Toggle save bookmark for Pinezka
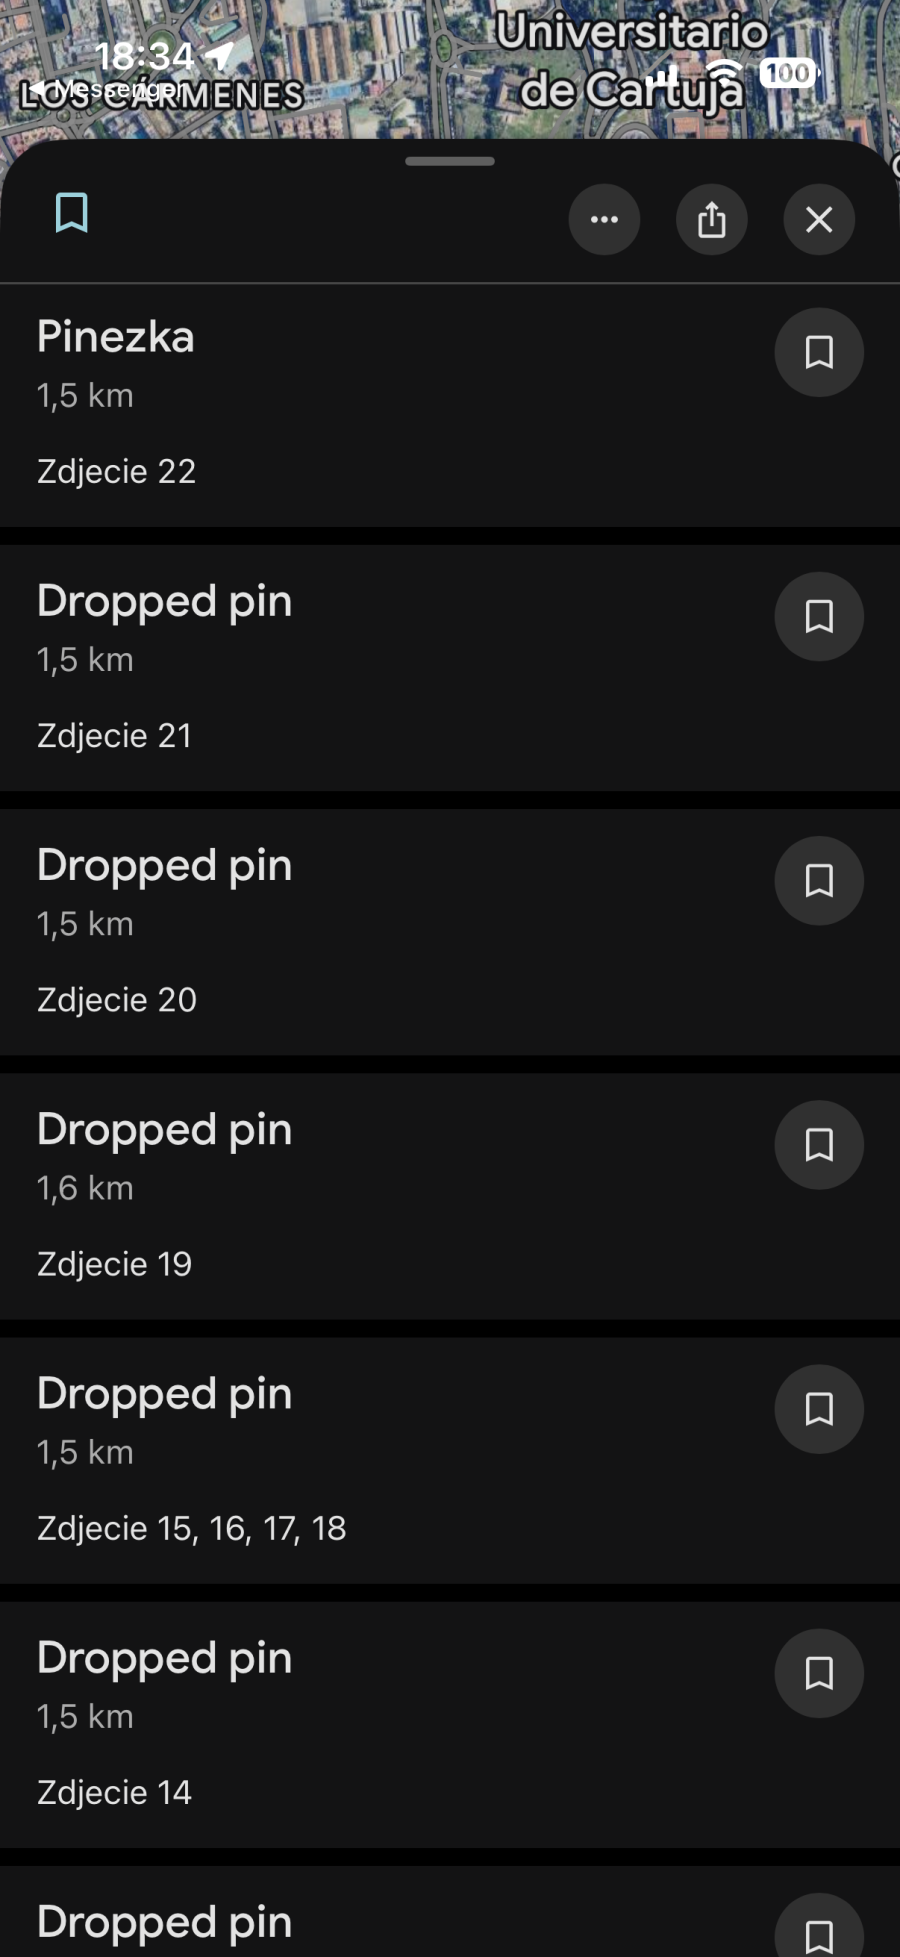Screen dimensions: 900x1957 (818, 352)
